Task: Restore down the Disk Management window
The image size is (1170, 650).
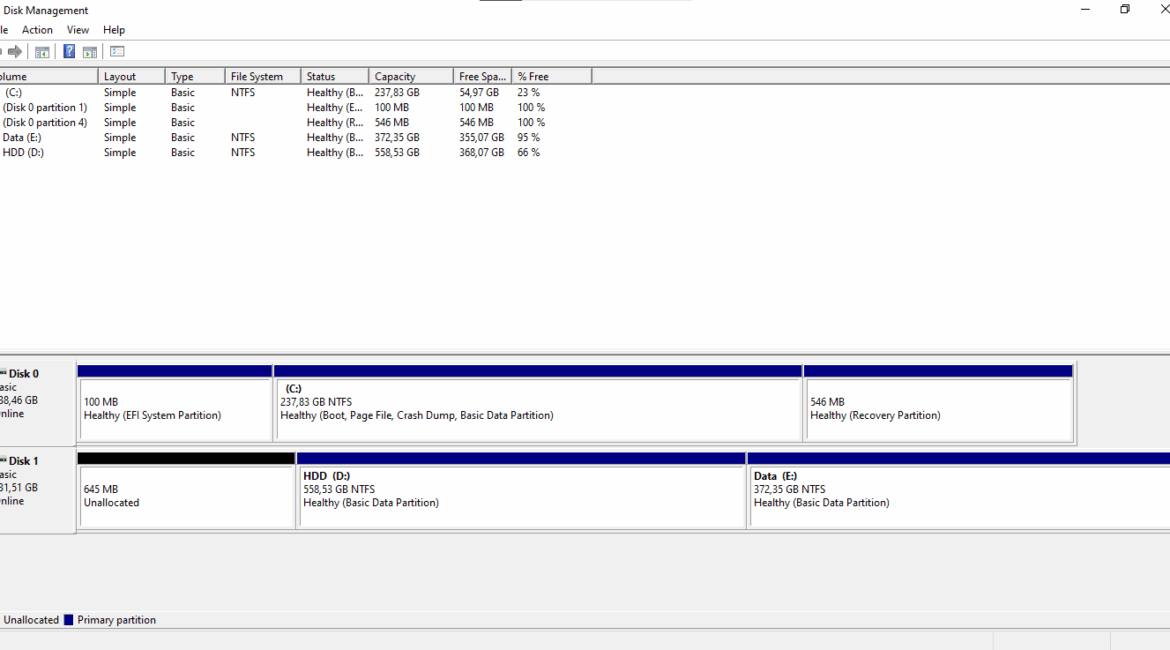Action: (1125, 10)
